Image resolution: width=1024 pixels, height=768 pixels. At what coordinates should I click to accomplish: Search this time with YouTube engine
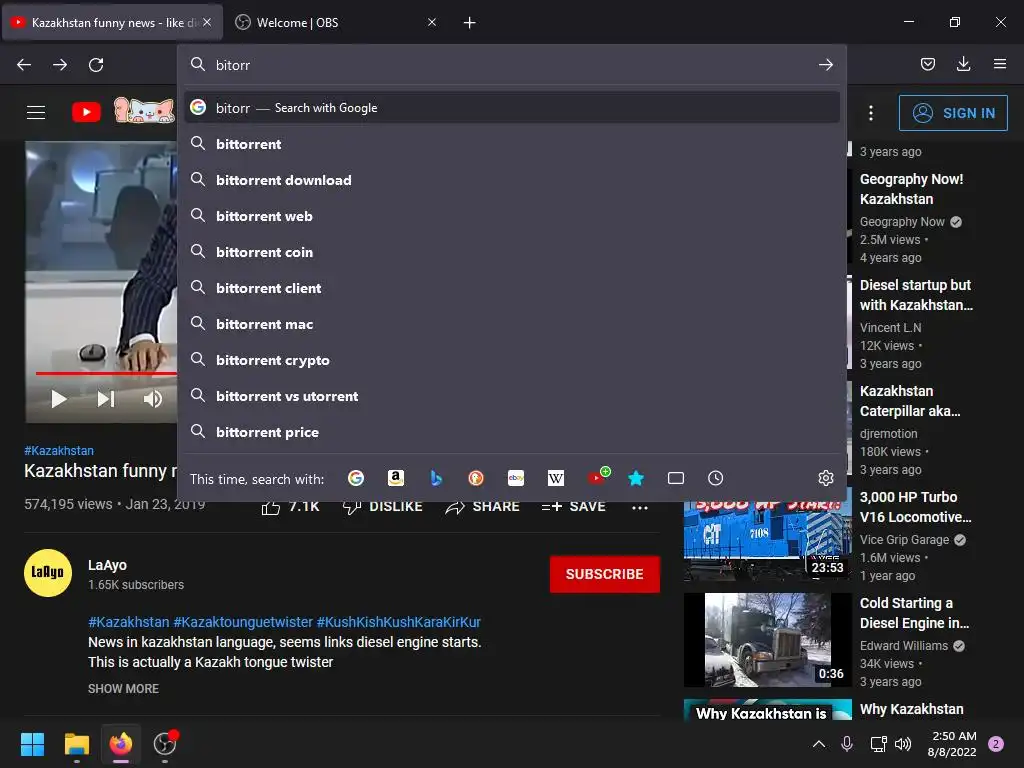[596, 478]
